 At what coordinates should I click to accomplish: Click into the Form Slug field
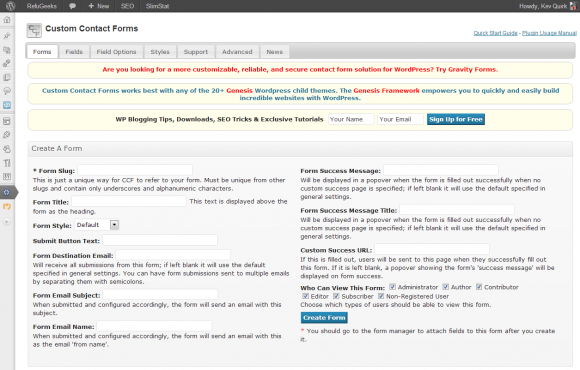pyautogui.click(x=135, y=170)
